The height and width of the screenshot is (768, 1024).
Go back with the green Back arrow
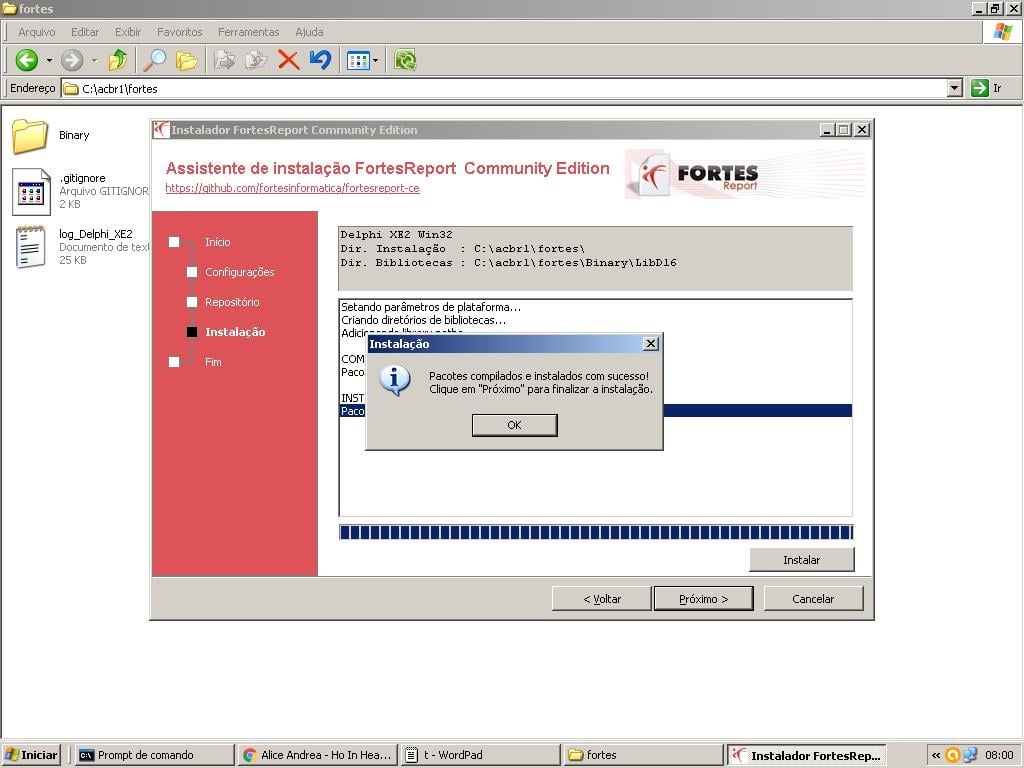[26, 60]
